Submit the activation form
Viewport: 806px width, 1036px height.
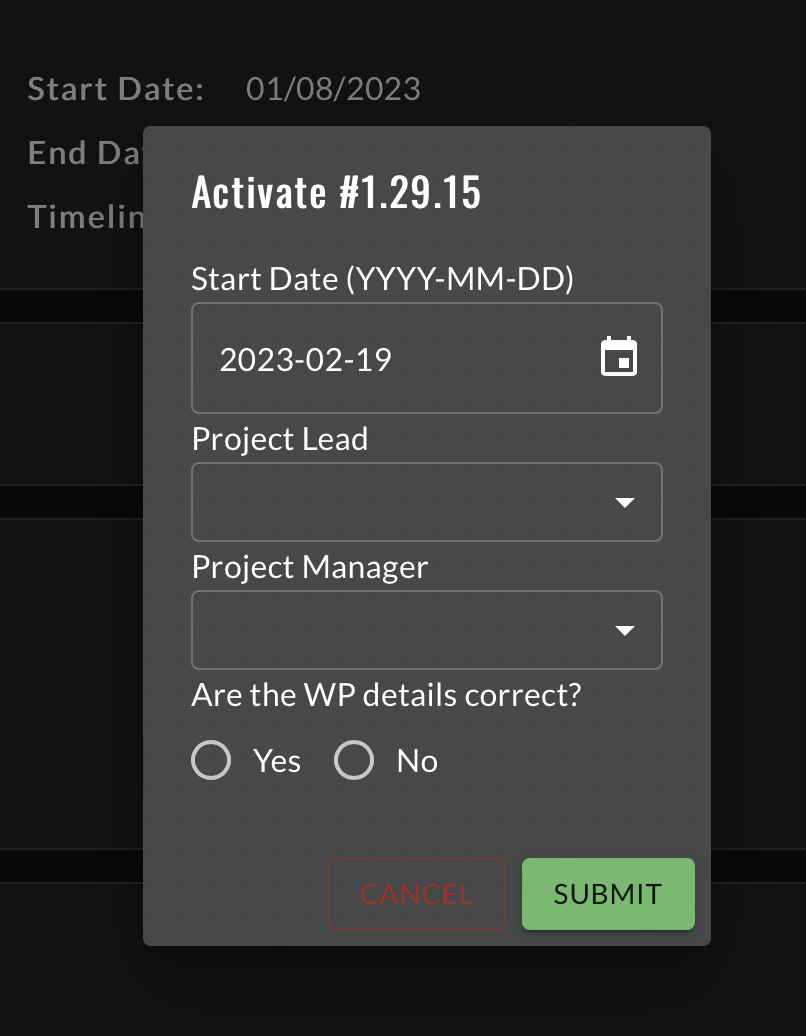click(x=608, y=894)
